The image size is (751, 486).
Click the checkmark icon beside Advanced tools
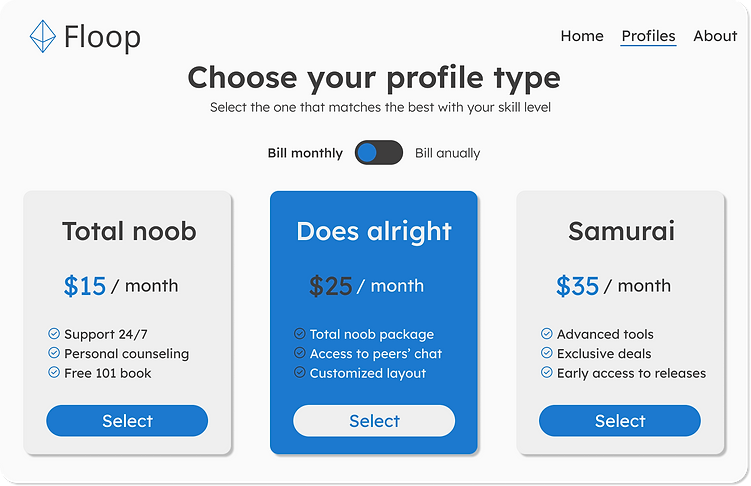pos(547,334)
